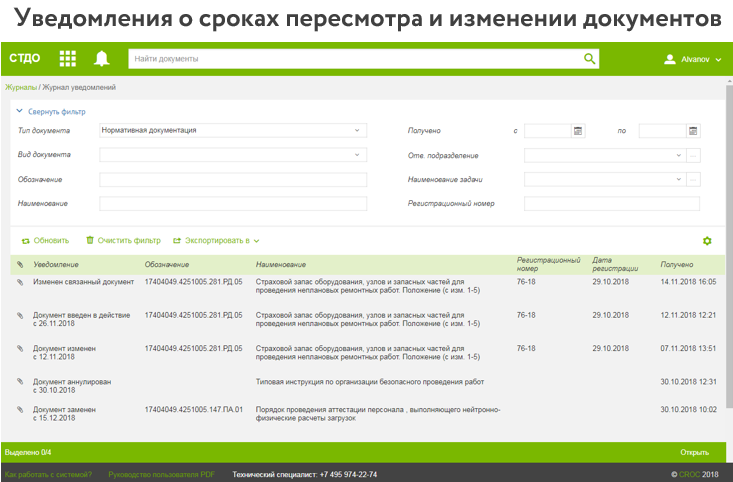Click the user avatar icon
The width and height of the screenshot is (733, 482).
(x=670, y=59)
